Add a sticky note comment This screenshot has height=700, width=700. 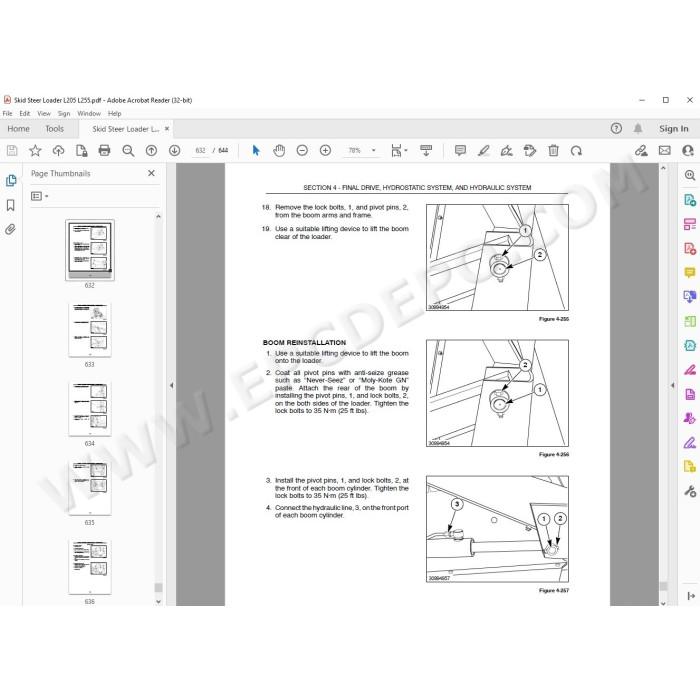[x=460, y=151]
